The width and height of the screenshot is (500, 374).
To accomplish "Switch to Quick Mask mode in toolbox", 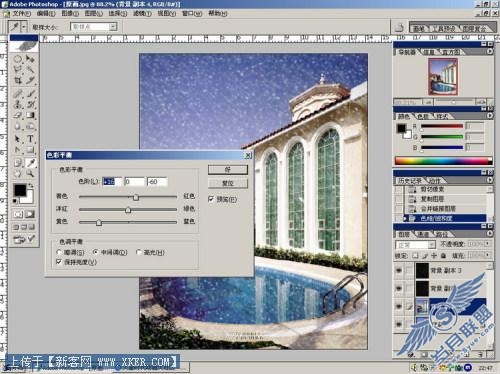I will click(30, 214).
